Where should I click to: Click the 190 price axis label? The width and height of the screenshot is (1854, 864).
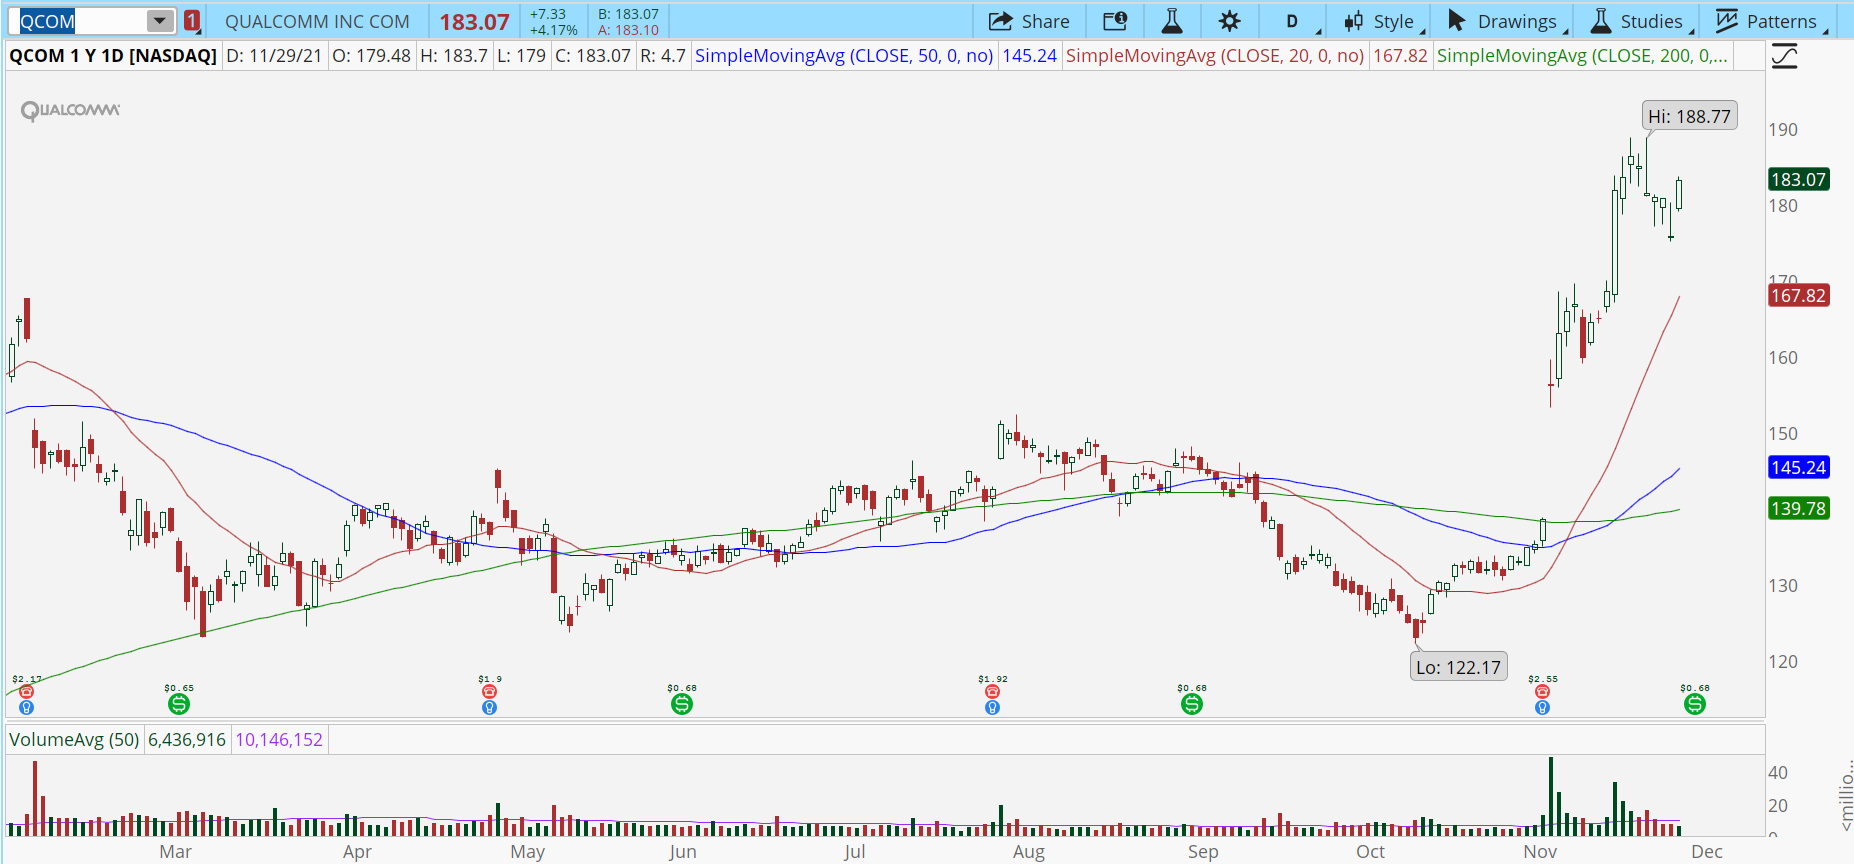1783,129
